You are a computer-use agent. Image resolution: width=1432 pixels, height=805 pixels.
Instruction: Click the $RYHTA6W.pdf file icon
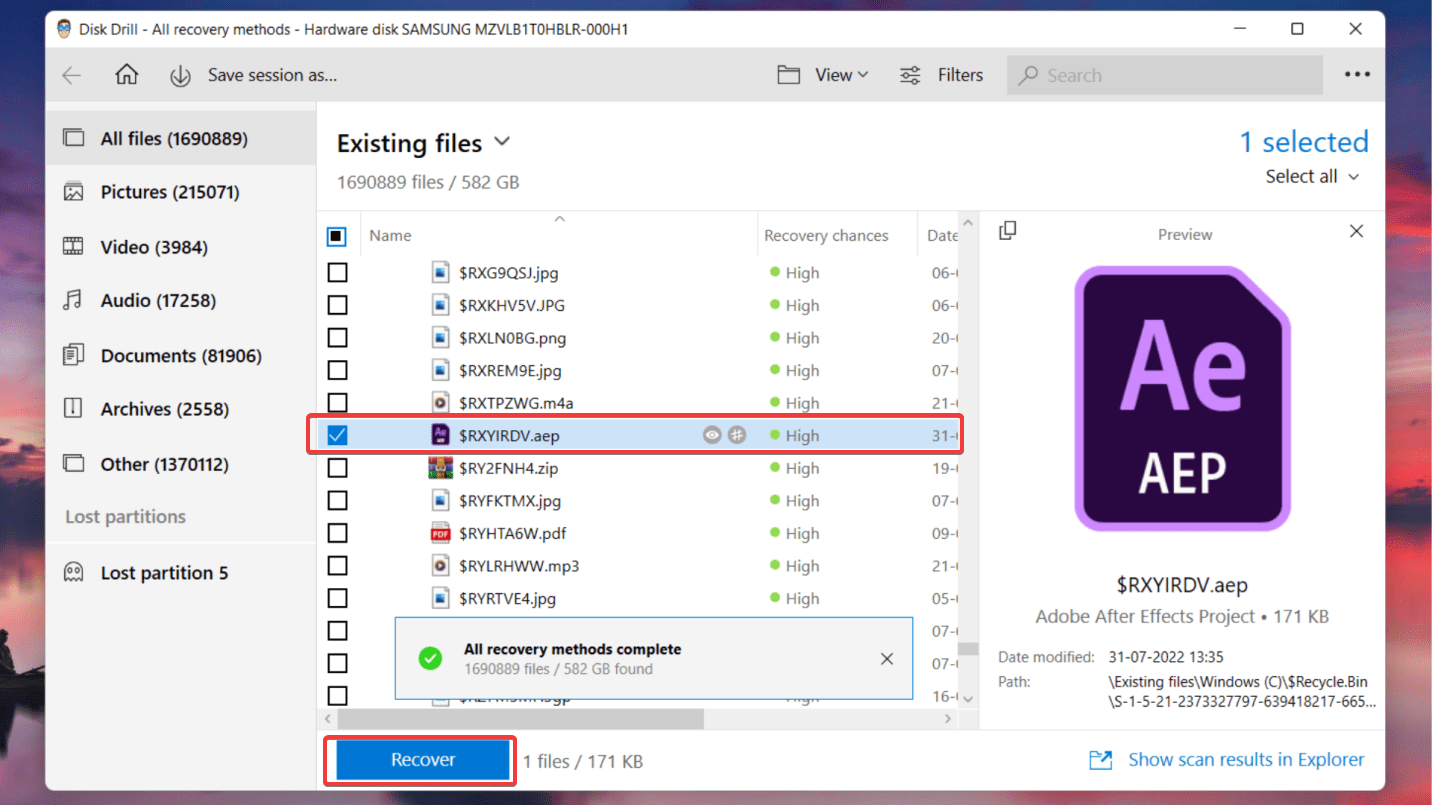440,533
